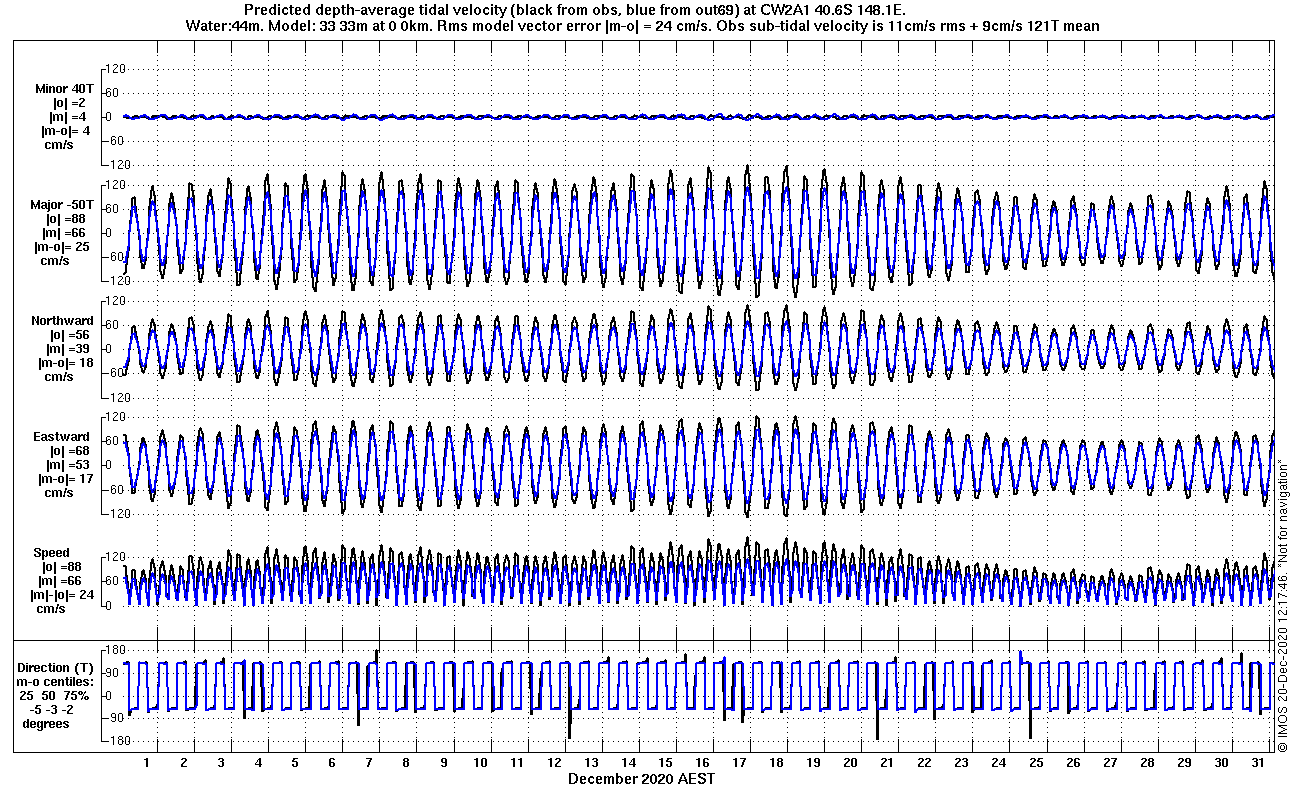
Task: Click the '|m-o|= 25' value in the Major panel
Action: [x=63, y=247]
